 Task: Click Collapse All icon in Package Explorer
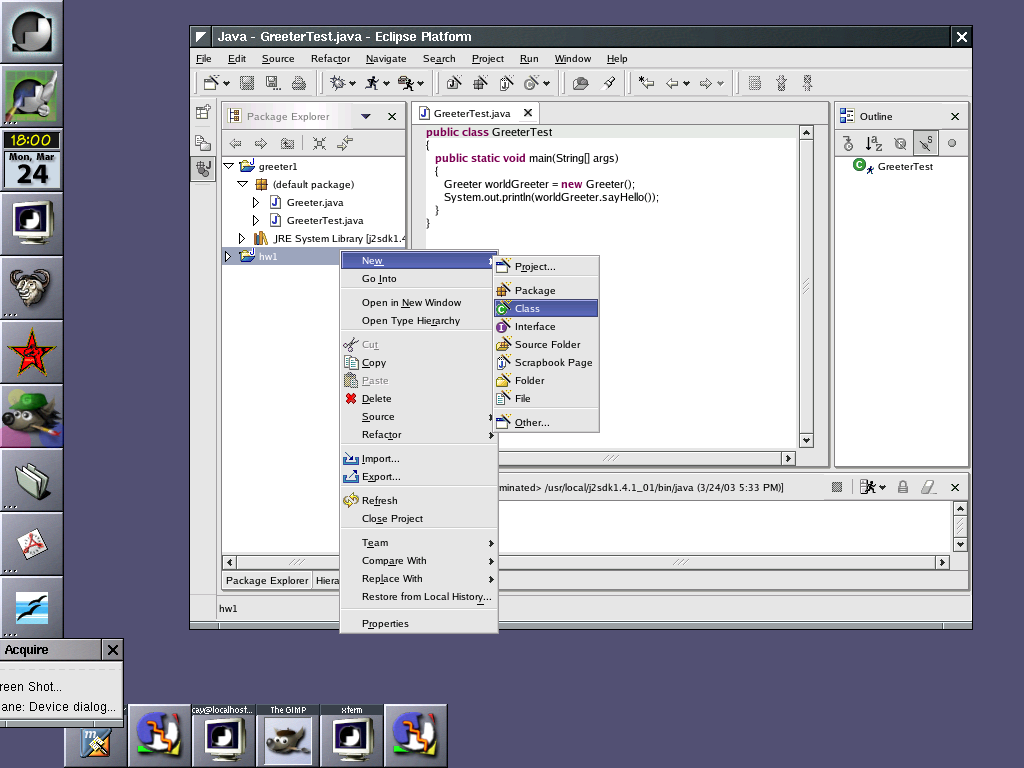319,143
